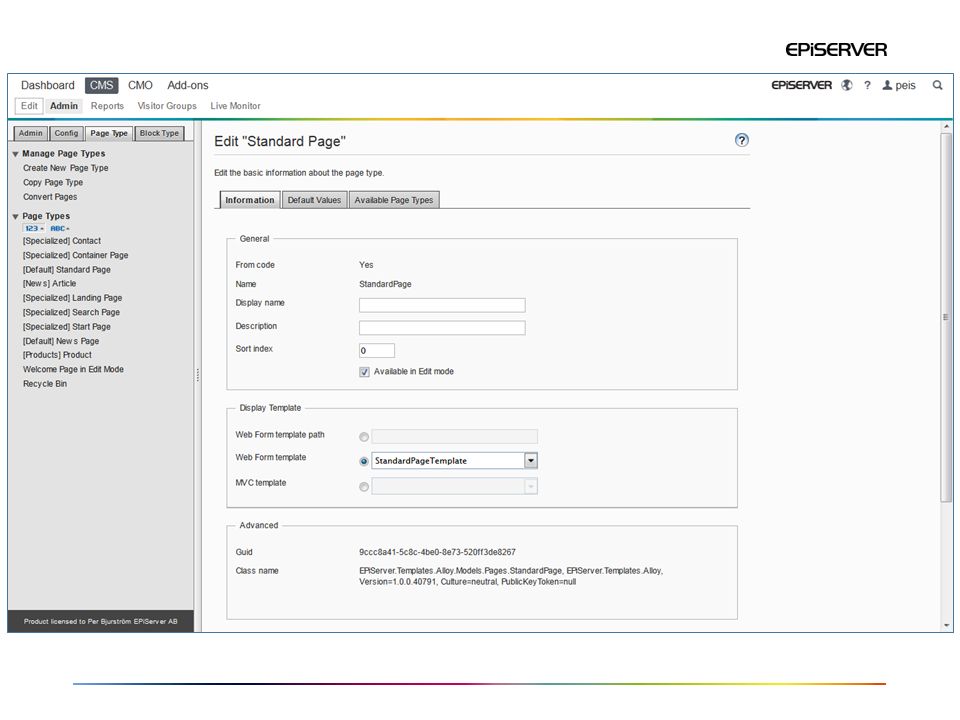Click Create New Page Type

click(66, 168)
